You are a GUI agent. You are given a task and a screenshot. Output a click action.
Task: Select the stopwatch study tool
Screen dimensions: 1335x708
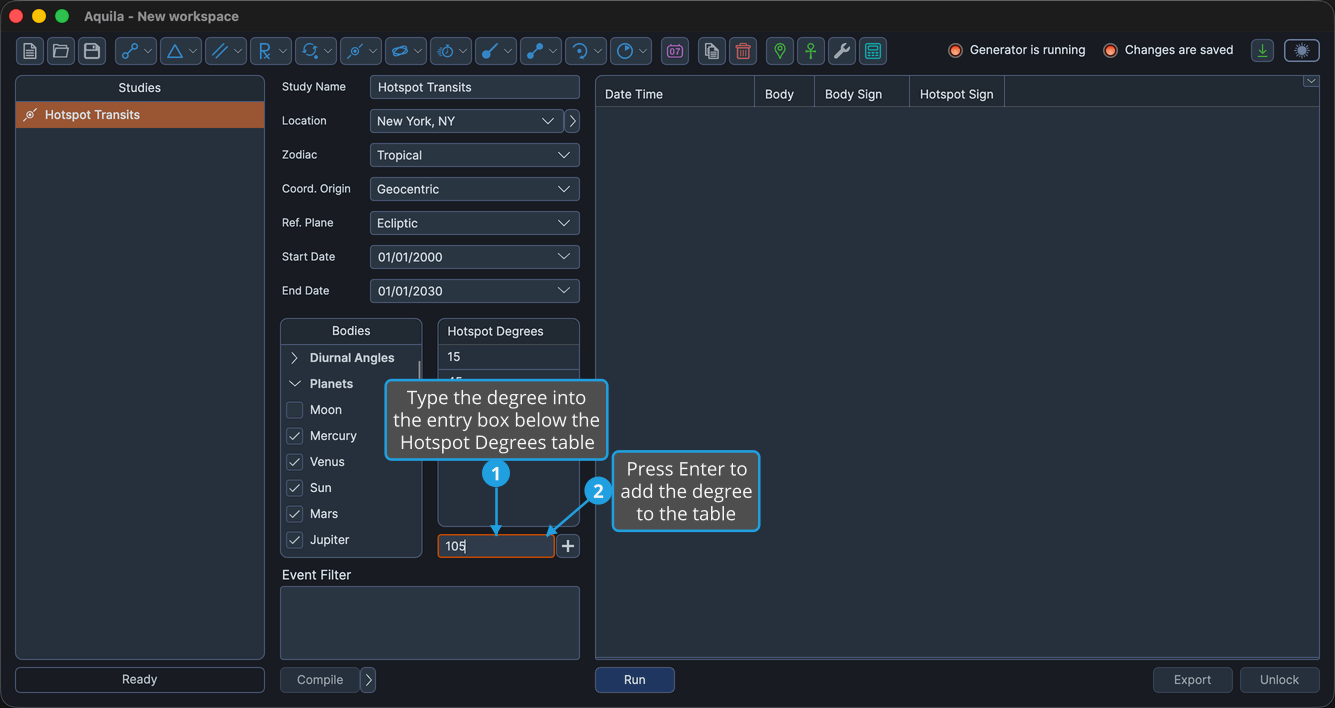(x=450, y=51)
